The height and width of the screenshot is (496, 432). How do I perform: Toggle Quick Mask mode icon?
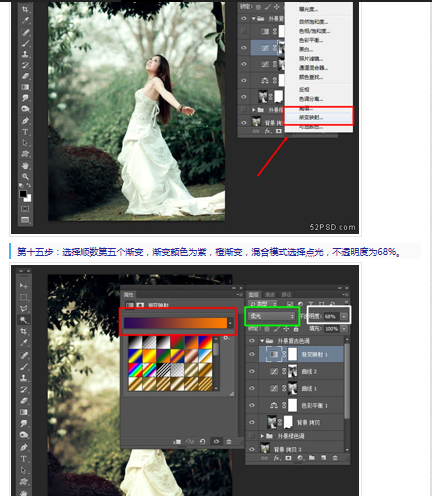(25, 209)
